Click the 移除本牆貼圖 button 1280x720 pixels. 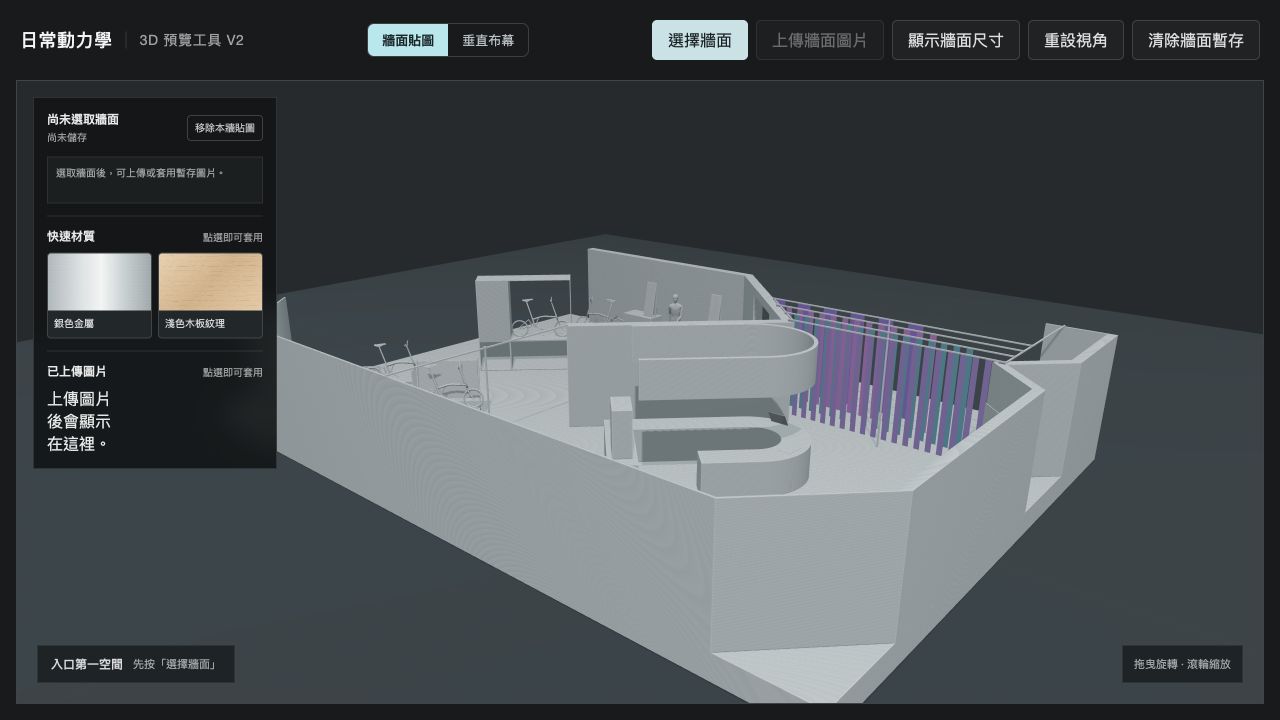point(225,128)
